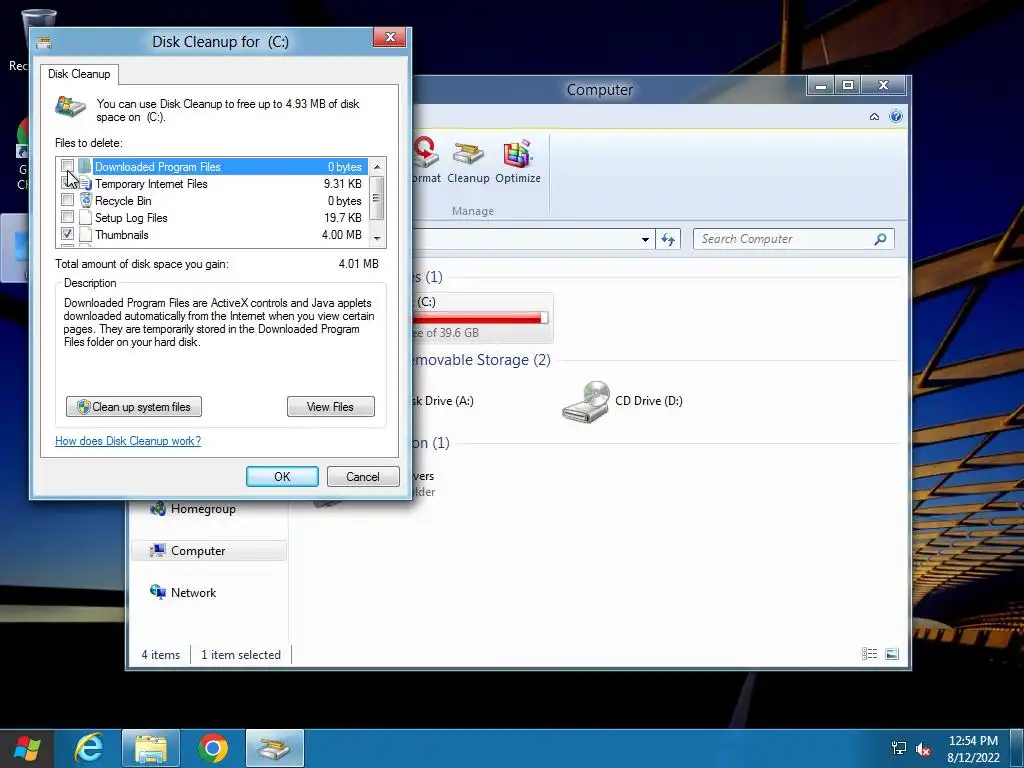
Task: Select the Disk Cleanup tab
Action: [79, 74]
